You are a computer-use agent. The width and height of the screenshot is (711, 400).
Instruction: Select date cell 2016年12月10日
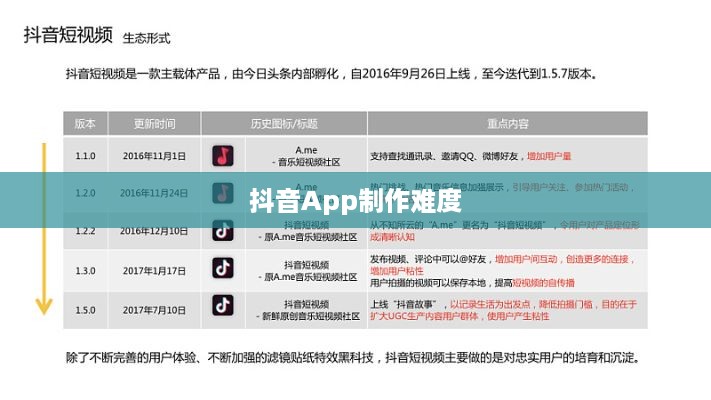(154, 231)
